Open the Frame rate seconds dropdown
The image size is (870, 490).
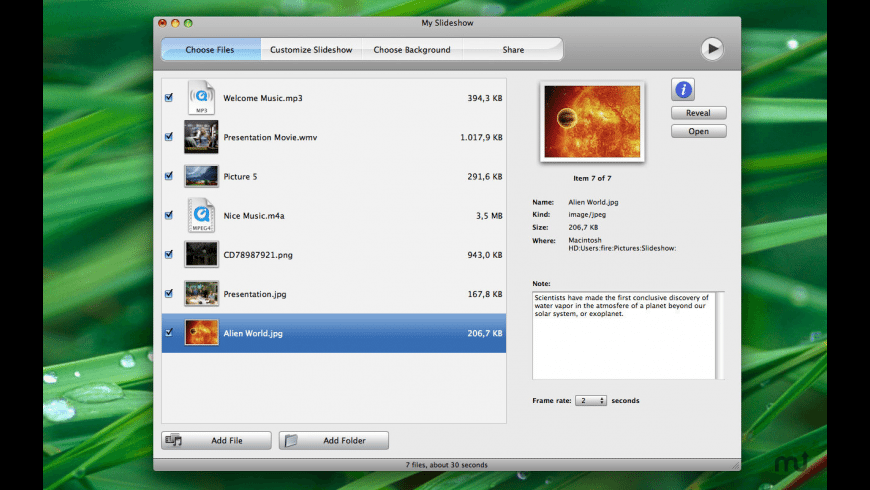click(x=591, y=401)
